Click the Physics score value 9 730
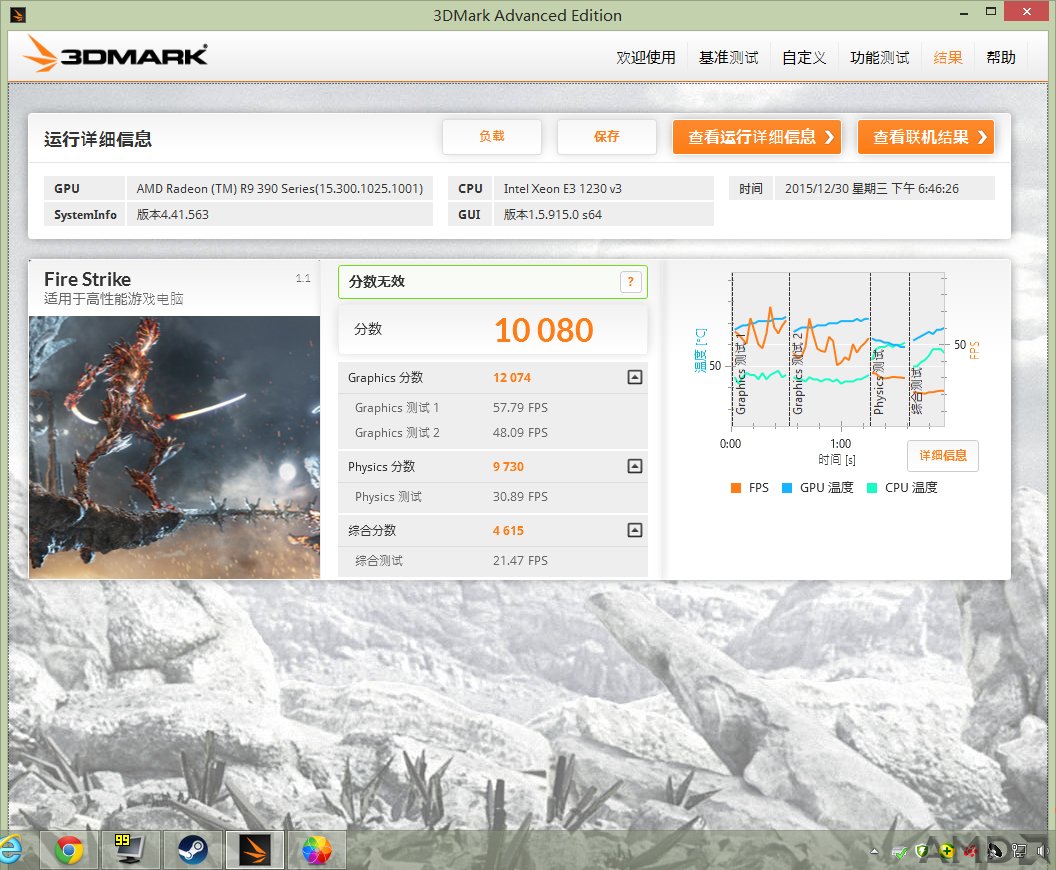The height and width of the screenshot is (870, 1056). coord(508,467)
